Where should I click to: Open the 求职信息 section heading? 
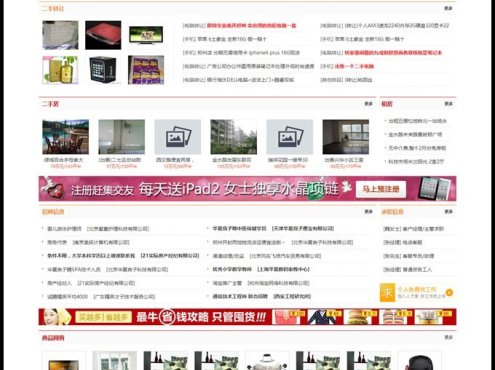point(392,212)
